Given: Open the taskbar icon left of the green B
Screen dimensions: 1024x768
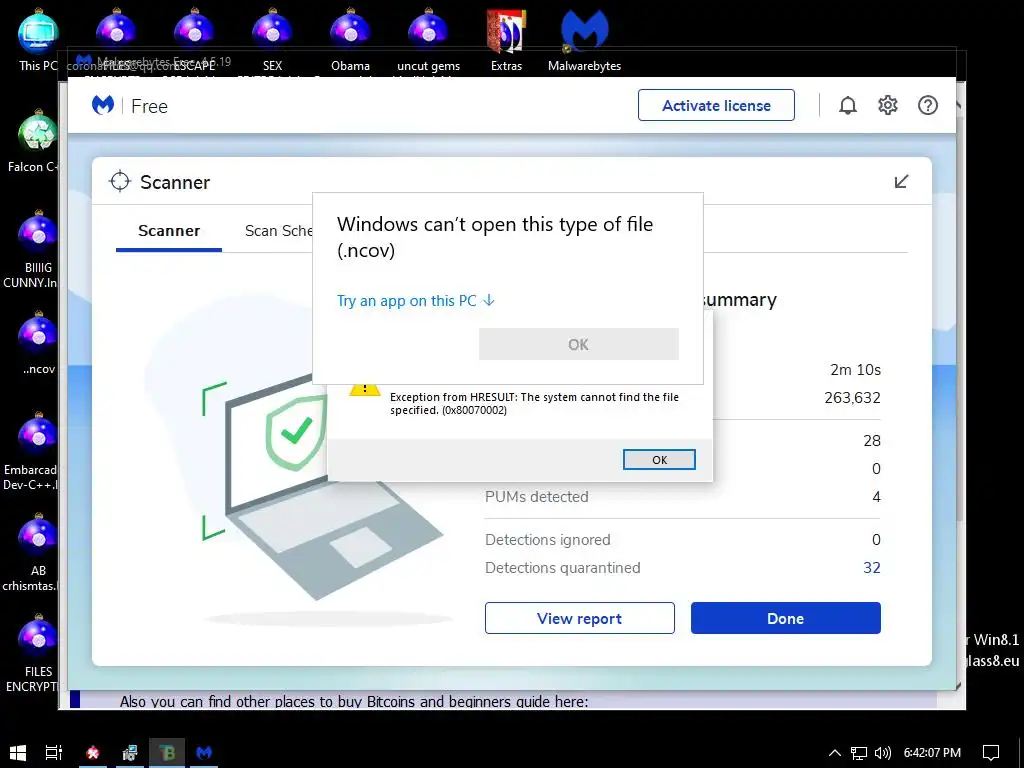Looking at the screenshot, I should click(130, 752).
